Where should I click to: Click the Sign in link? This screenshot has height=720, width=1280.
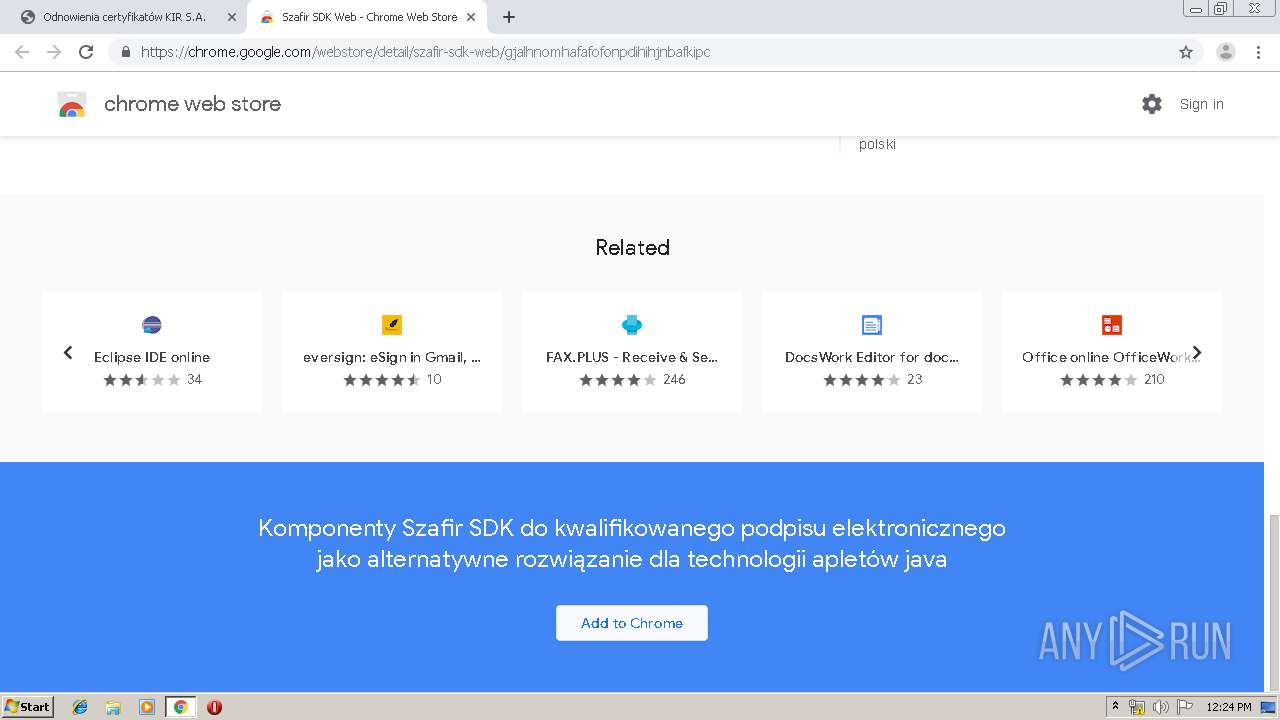(x=1201, y=104)
